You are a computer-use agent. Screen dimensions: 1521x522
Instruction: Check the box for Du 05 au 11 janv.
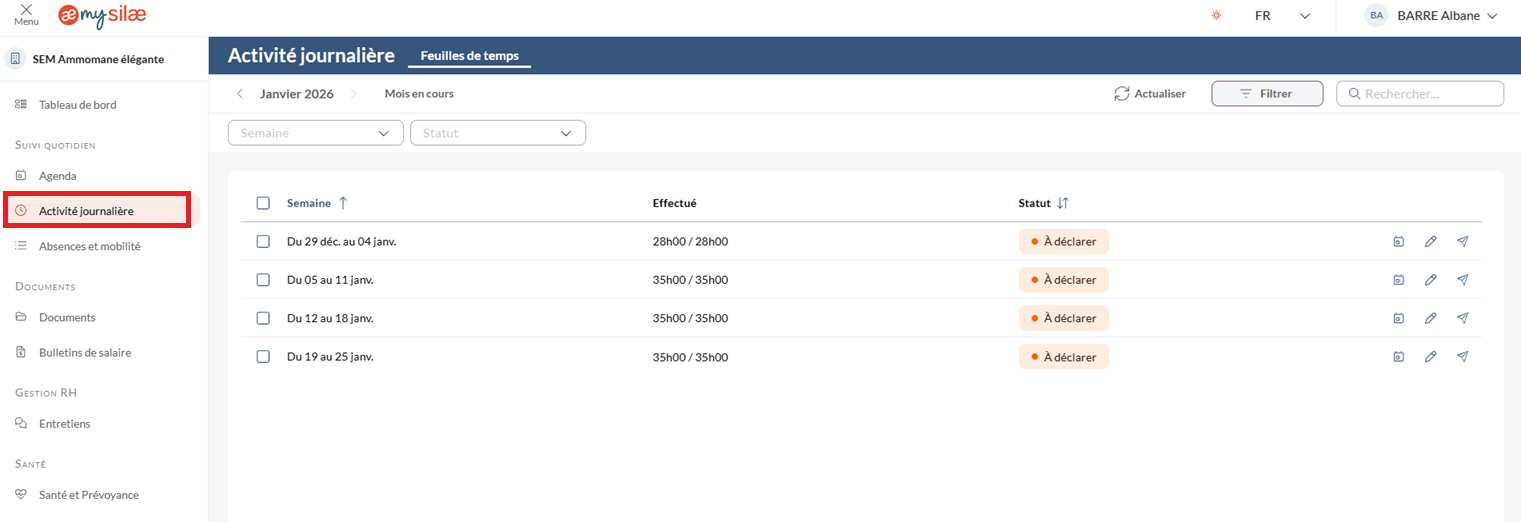pyautogui.click(x=263, y=280)
